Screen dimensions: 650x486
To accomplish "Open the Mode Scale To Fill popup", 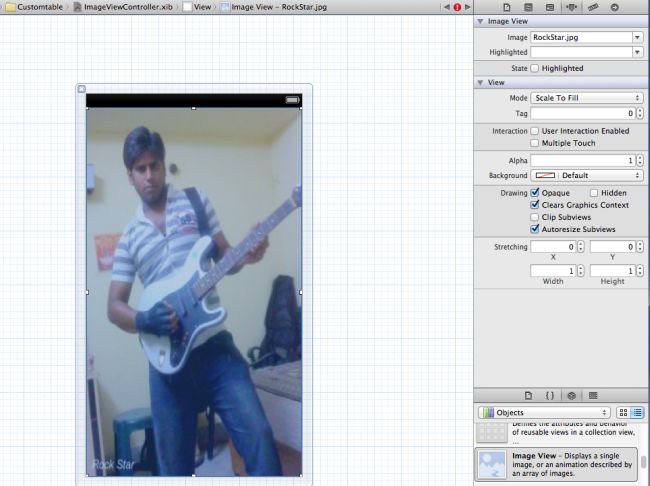I will click(587, 98).
